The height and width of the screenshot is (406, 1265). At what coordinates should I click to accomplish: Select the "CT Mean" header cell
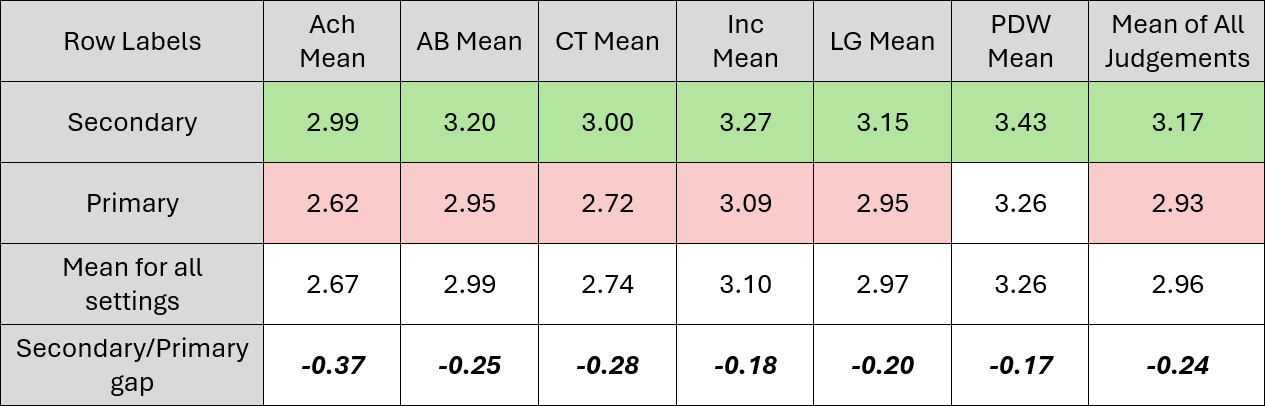tap(607, 41)
